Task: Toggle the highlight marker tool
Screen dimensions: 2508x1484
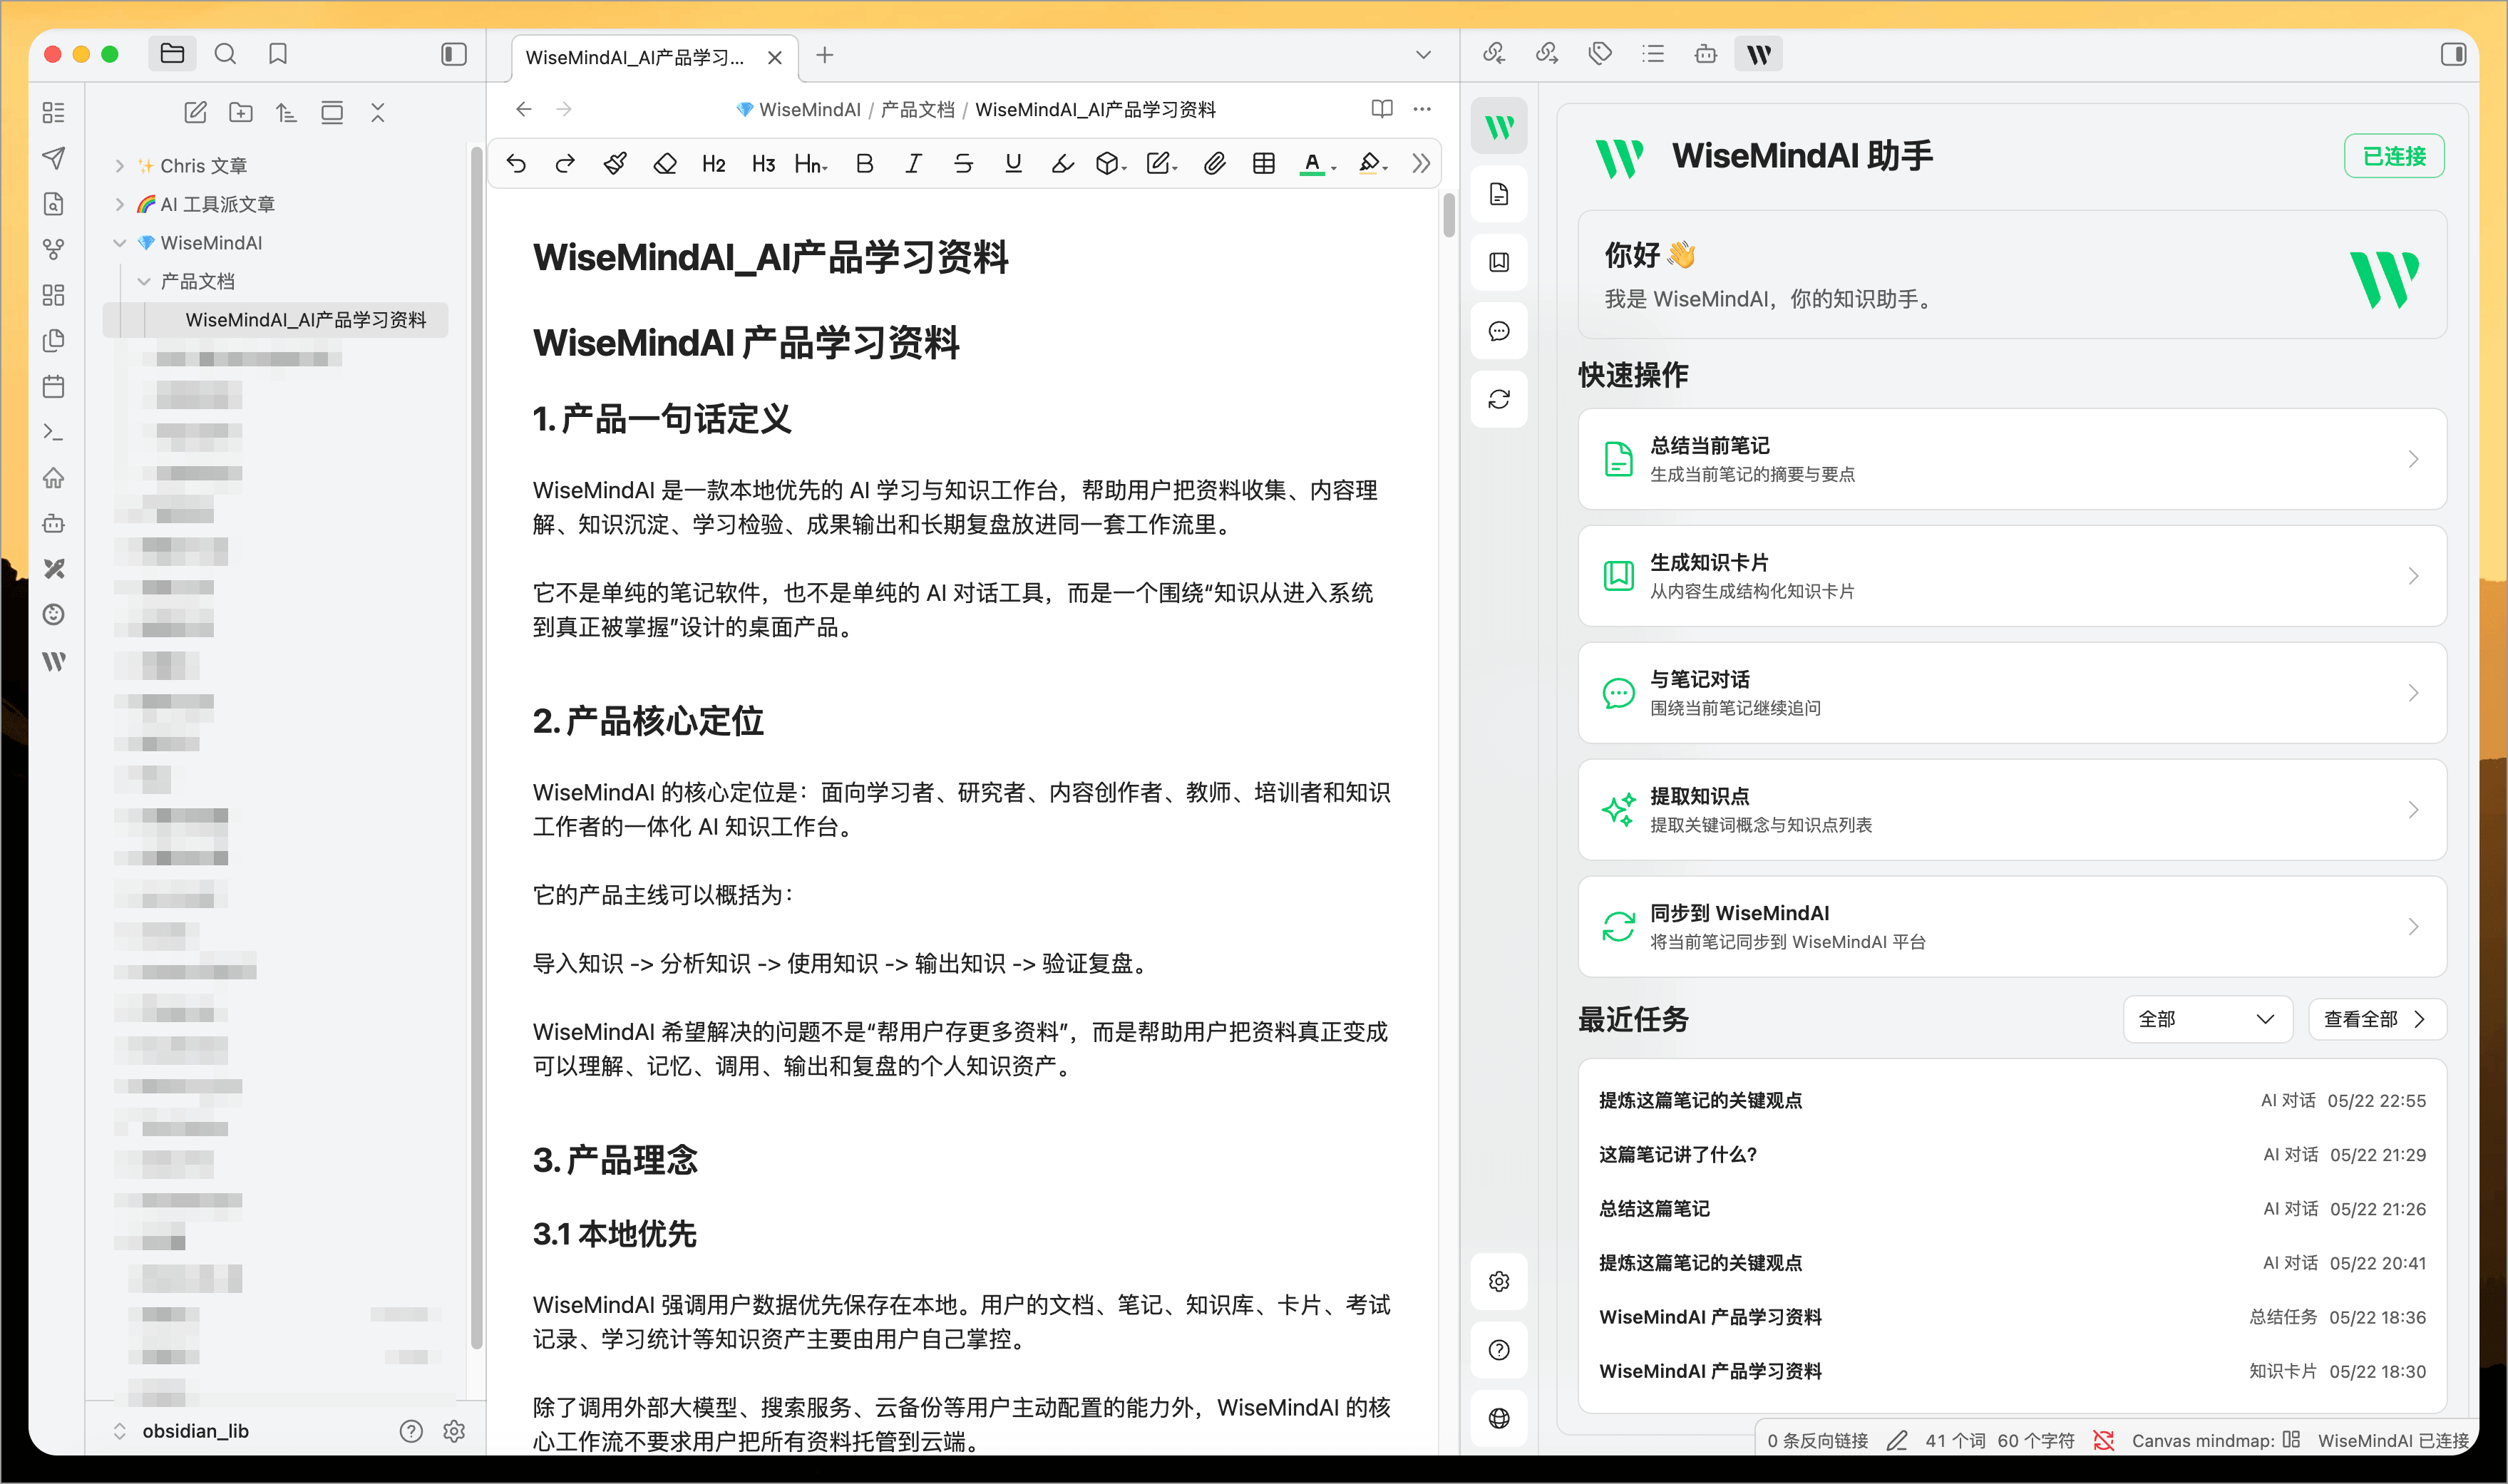Action: pos(1063,163)
